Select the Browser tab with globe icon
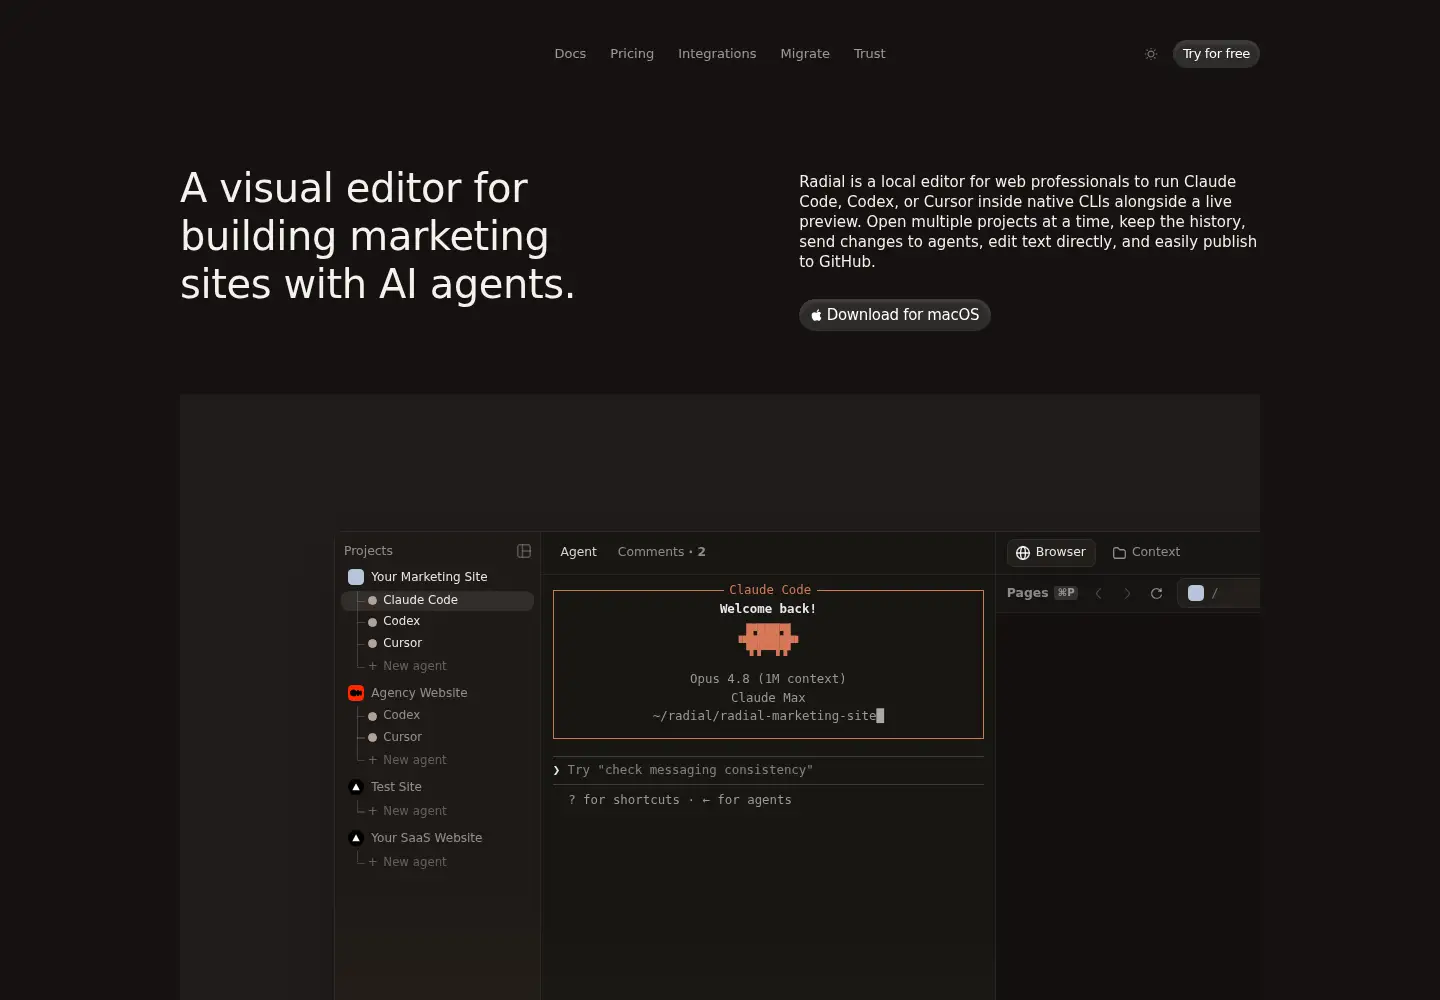 1051,552
